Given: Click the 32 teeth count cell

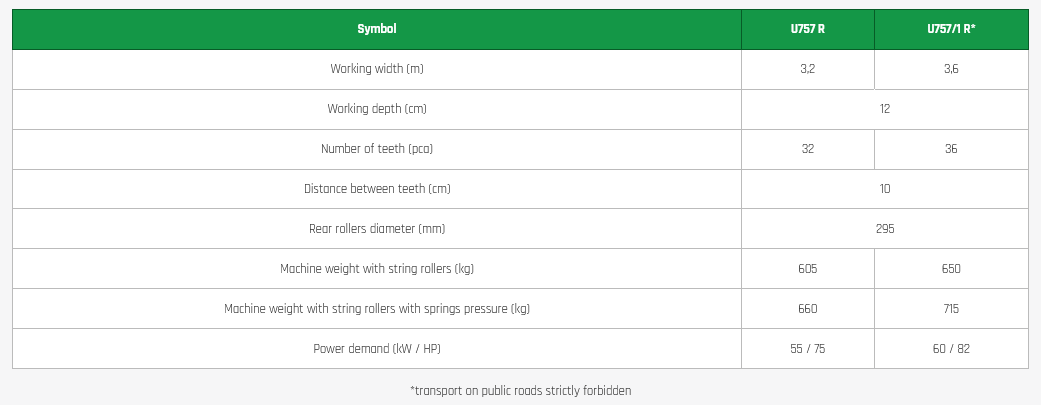Looking at the screenshot, I should click(807, 149).
